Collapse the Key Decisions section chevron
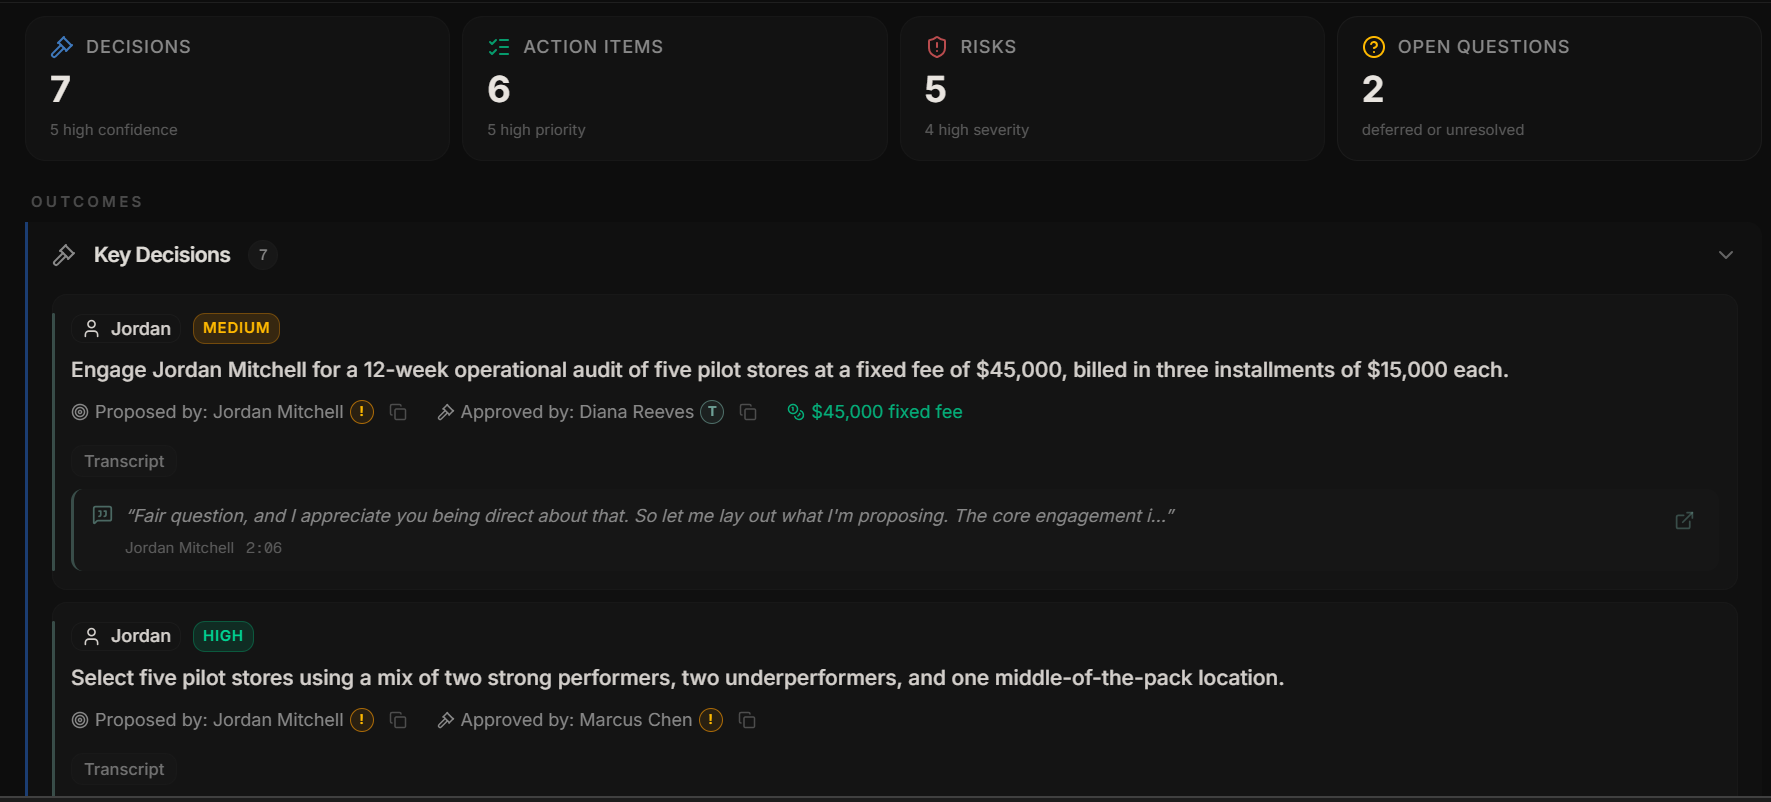This screenshot has height=802, width=1771. point(1726,255)
